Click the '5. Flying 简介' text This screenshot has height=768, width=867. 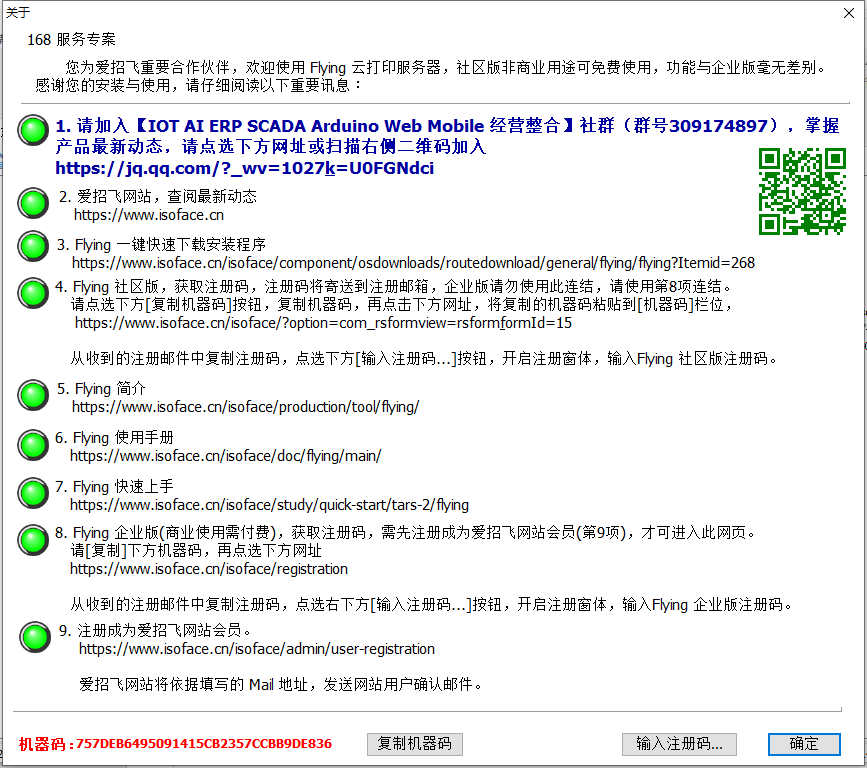(x=101, y=389)
